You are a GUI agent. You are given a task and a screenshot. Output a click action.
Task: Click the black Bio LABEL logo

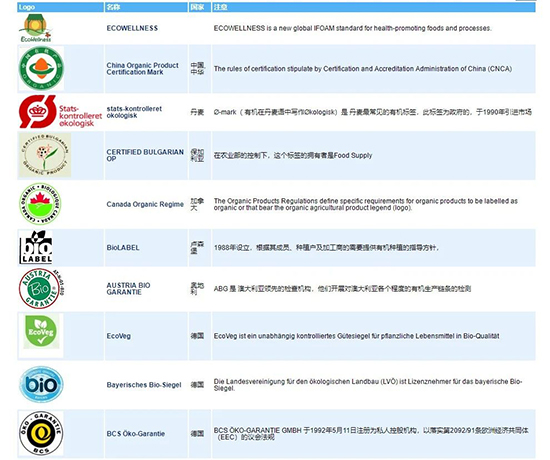36,247
